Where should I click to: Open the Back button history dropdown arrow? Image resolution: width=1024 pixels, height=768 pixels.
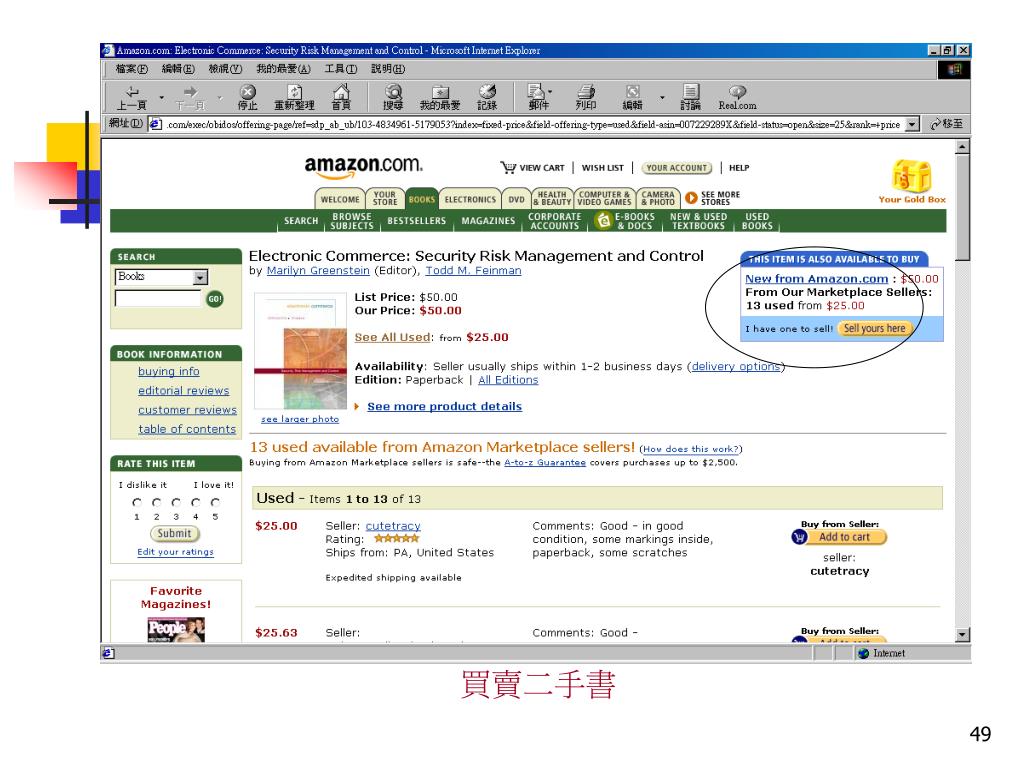tap(161, 98)
